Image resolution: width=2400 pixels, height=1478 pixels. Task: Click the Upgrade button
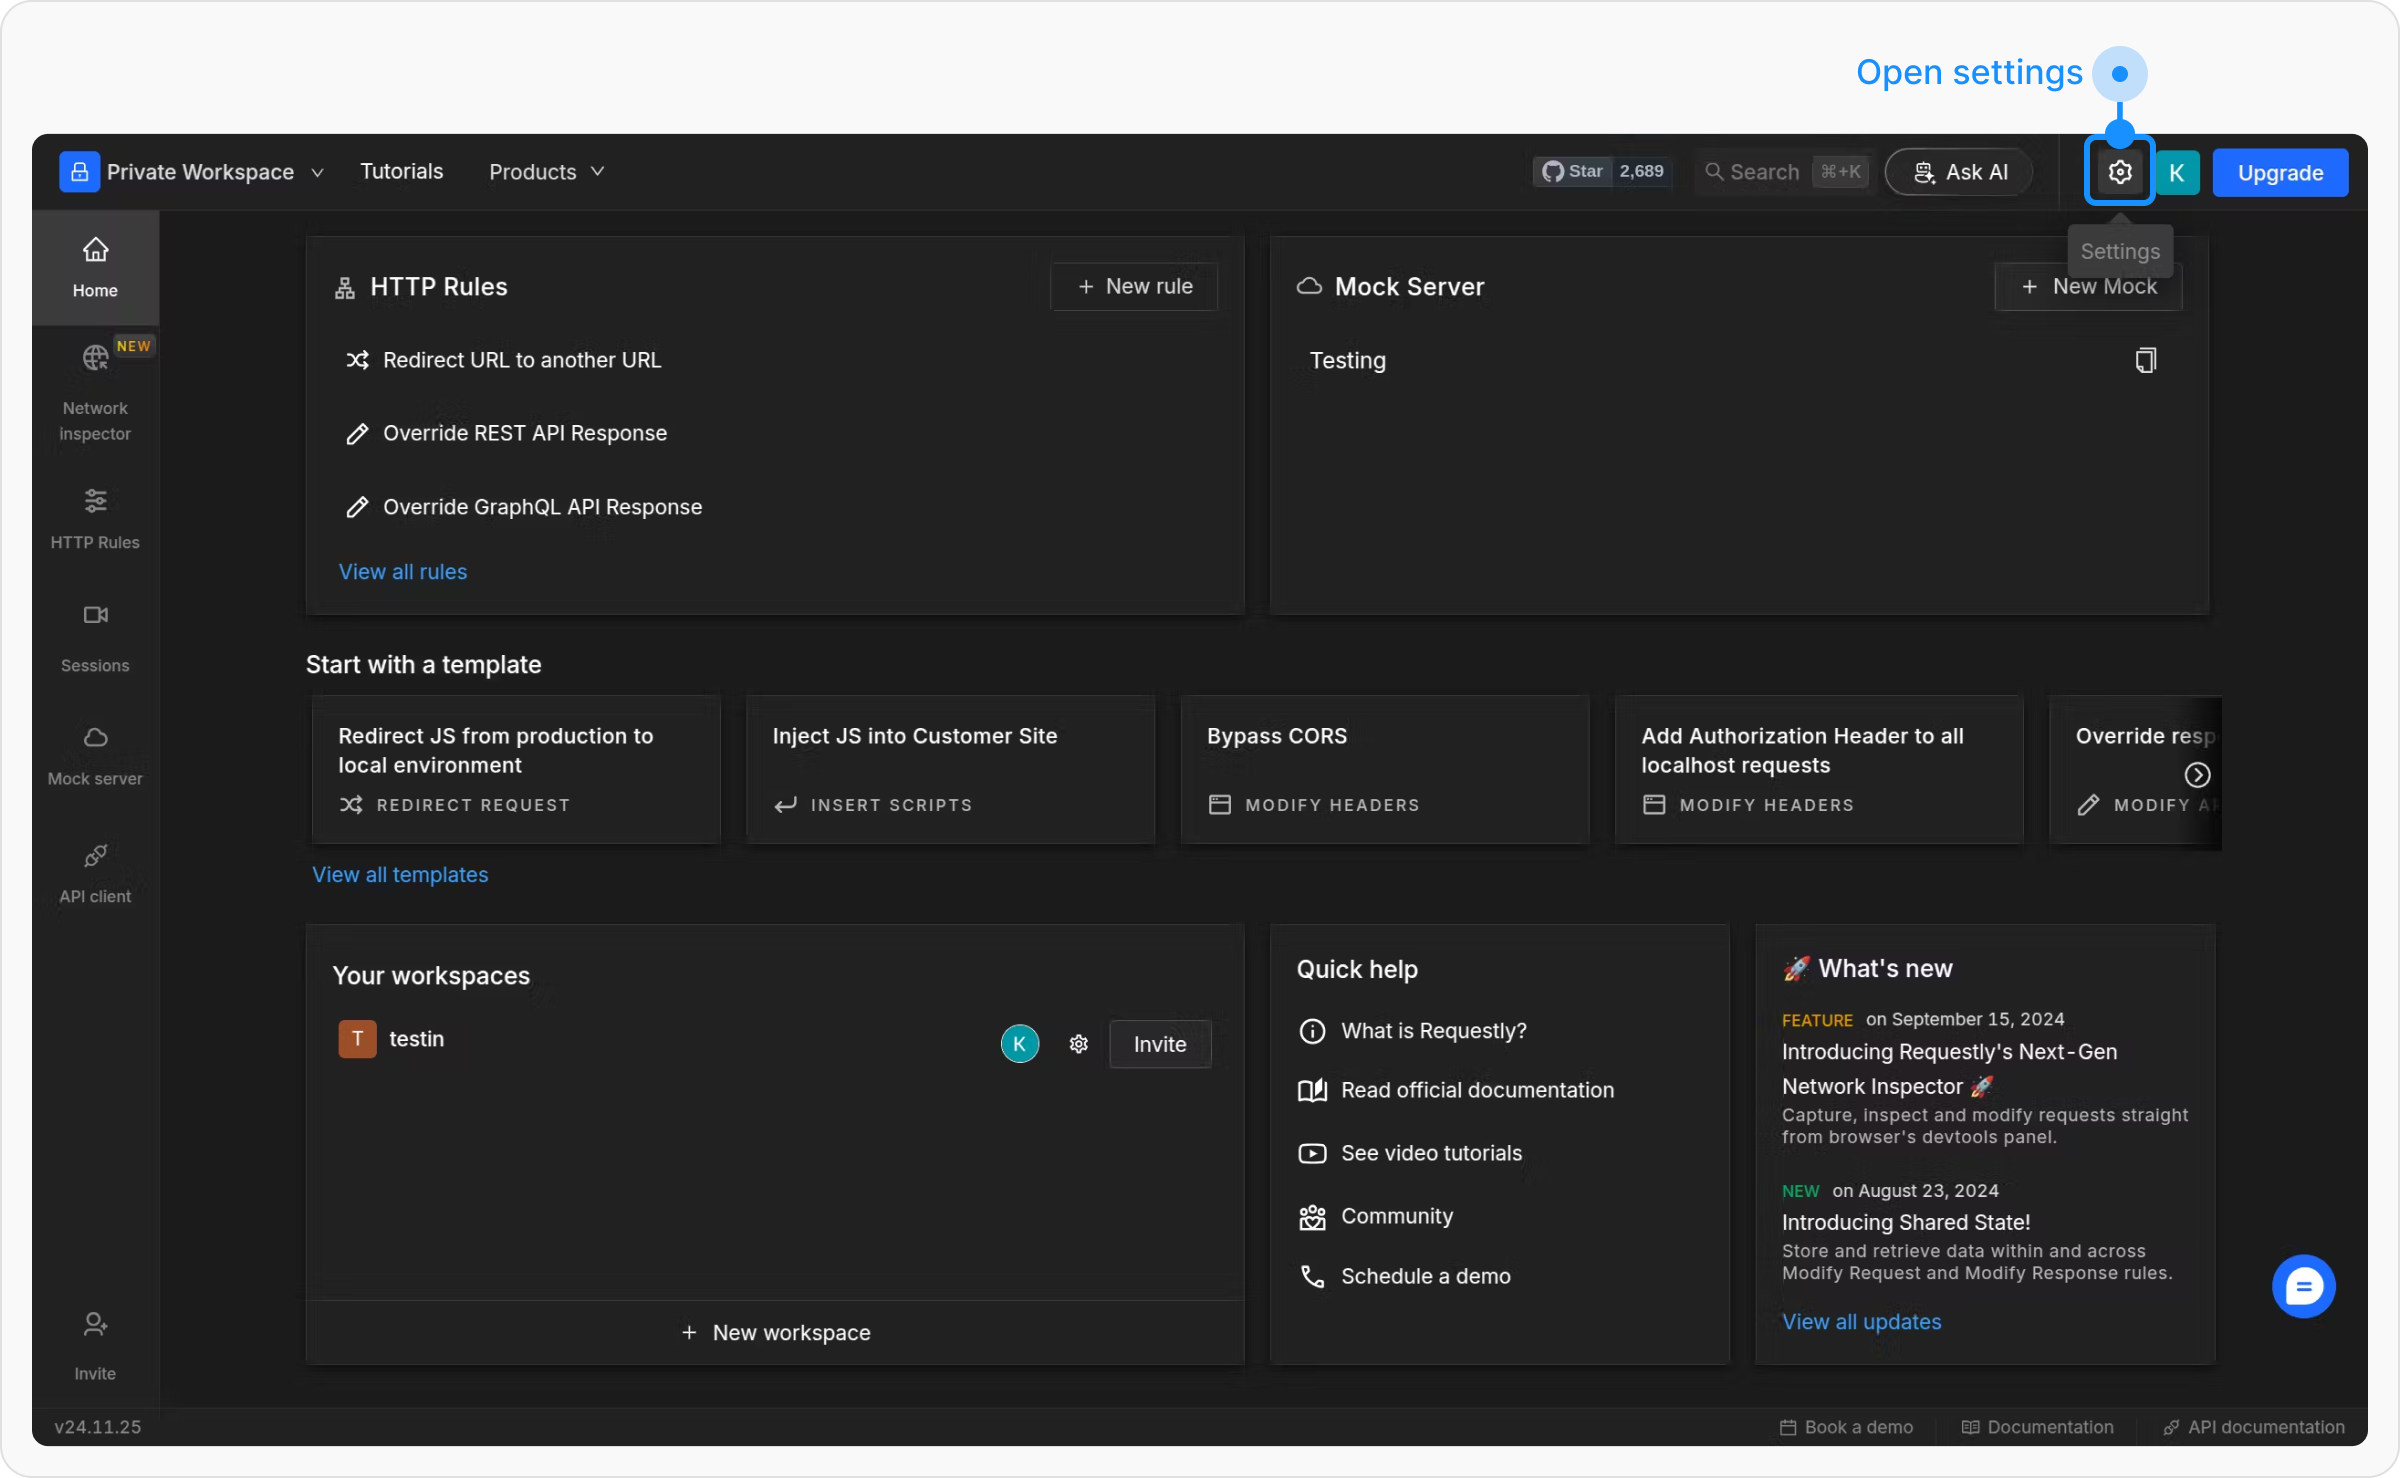[x=2279, y=173]
